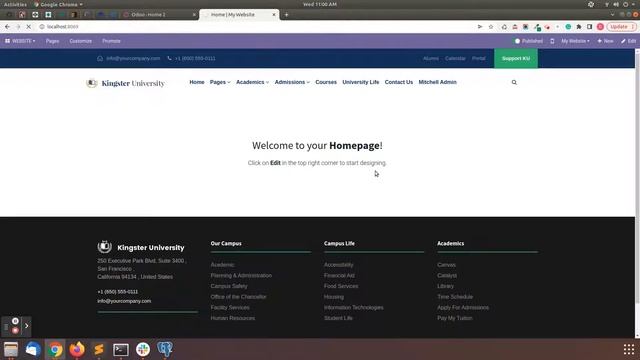The image size is (640, 360).
Task: Launch Firefox from the dock
Action: (x=77, y=350)
